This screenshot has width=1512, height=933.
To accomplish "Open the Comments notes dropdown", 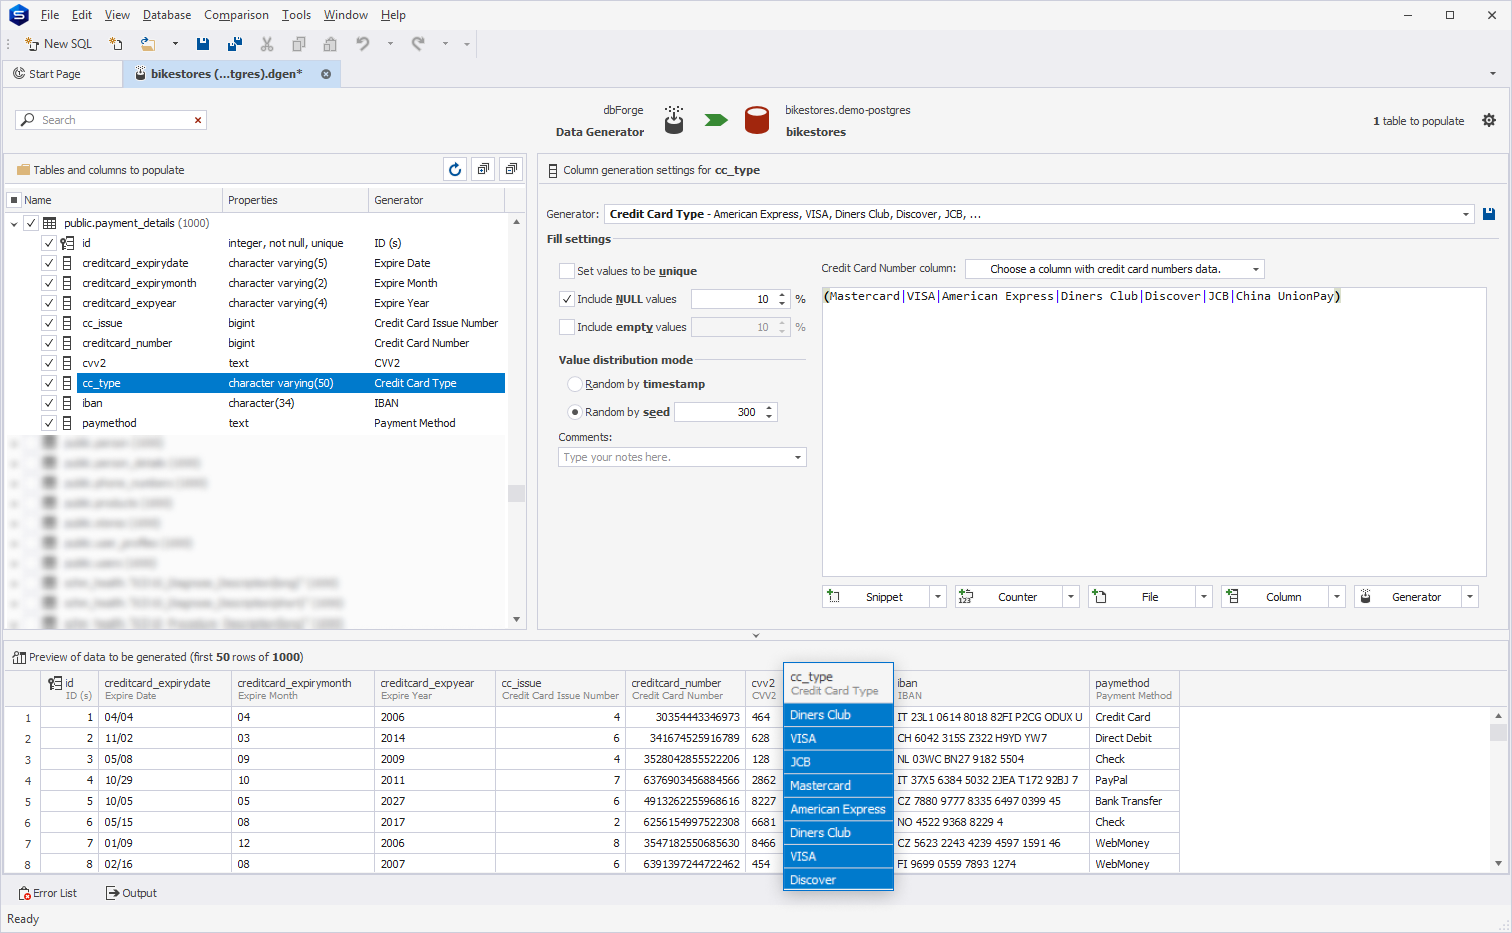I will click(x=798, y=457).
